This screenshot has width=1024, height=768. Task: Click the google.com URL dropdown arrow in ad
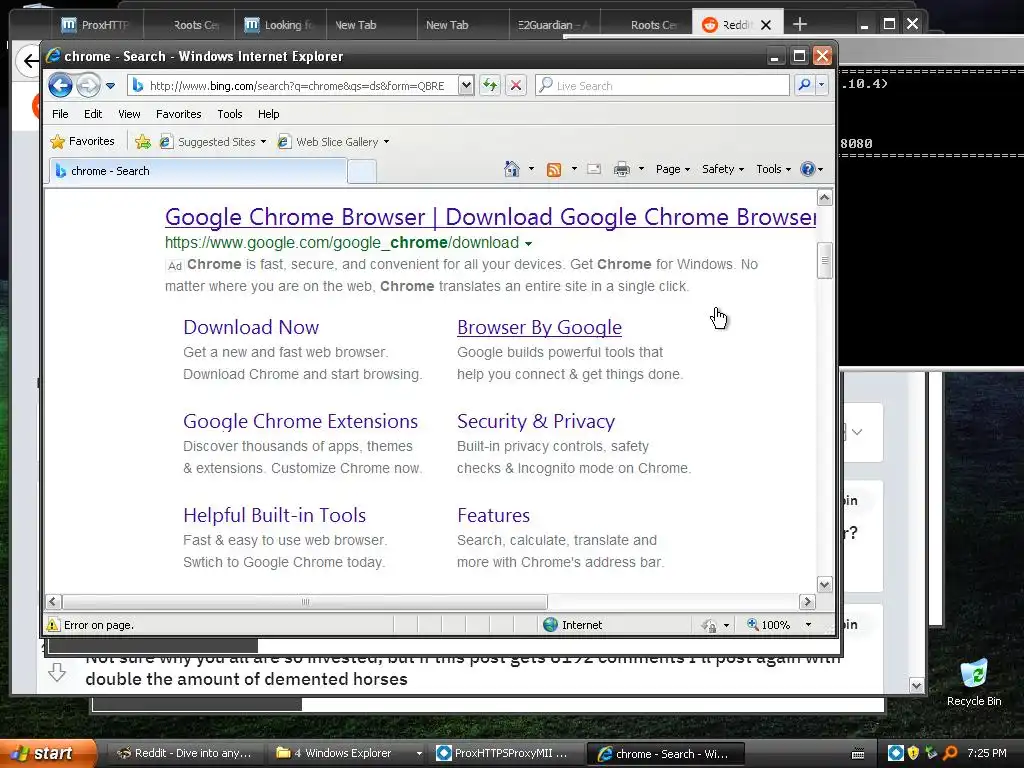click(528, 244)
